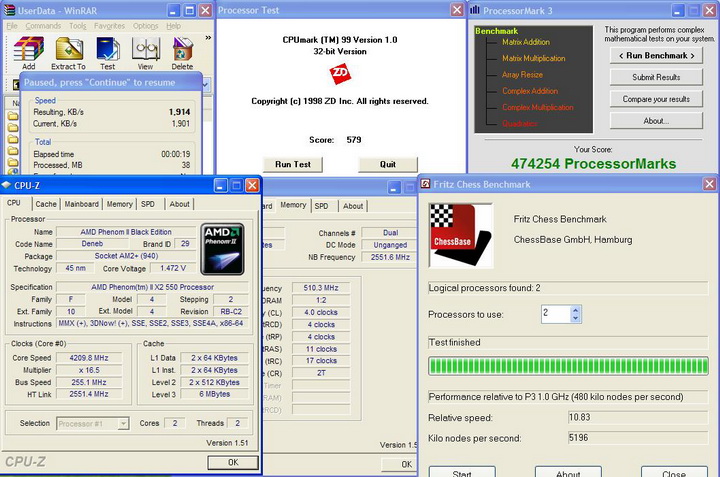Click the View icon in WinRAR toolbar
This screenshot has height=477, width=720.
[x=145, y=53]
